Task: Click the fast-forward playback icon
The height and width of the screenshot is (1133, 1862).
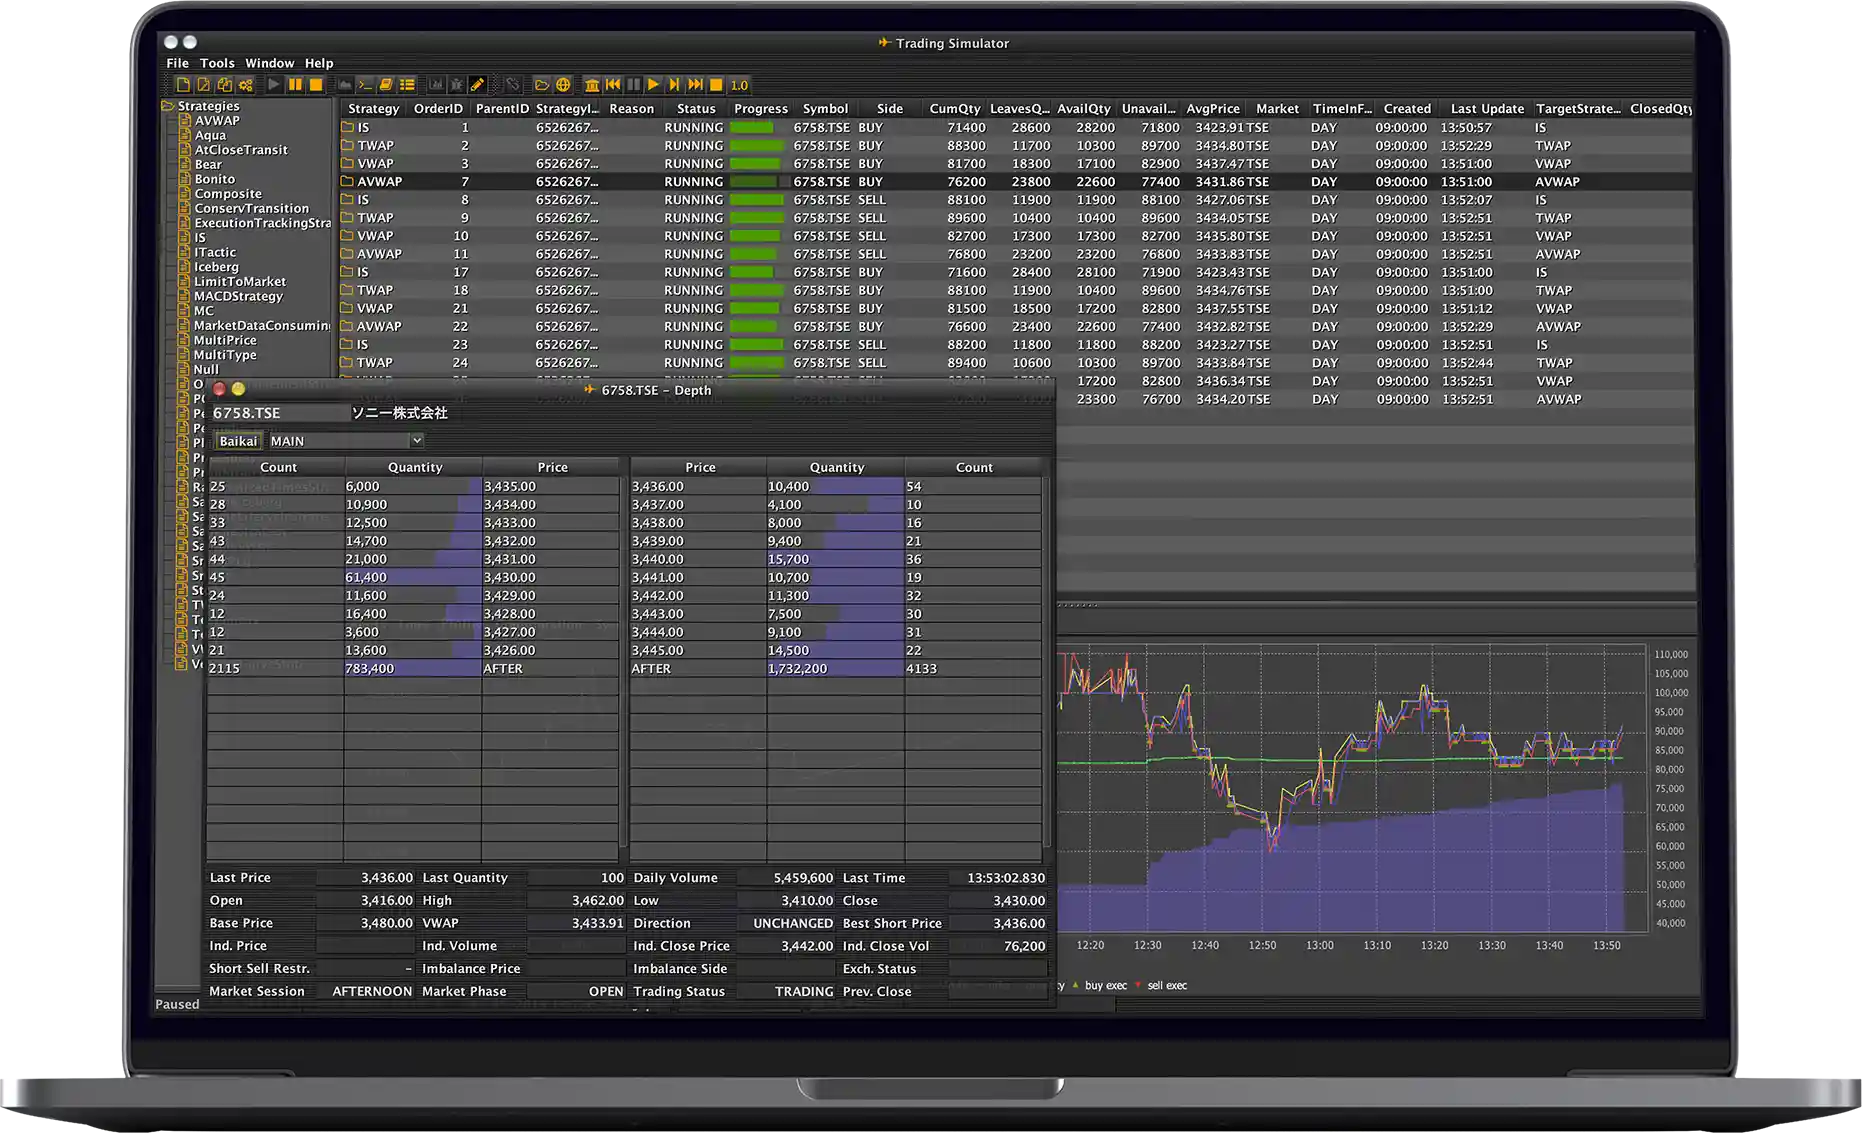Action: point(694,84)
